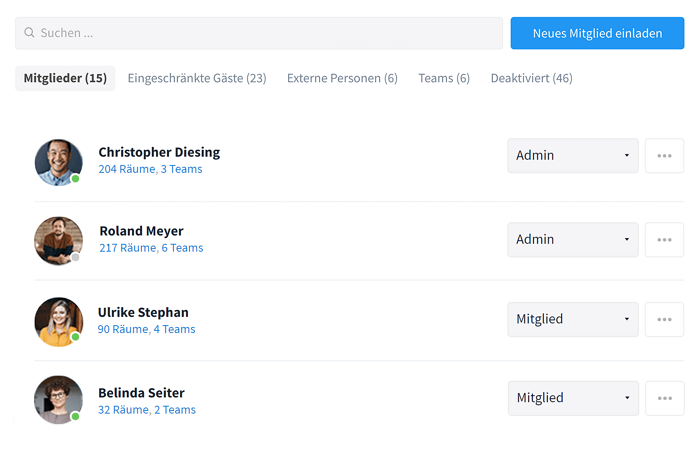Image resolution: width=700 pixels, height=467 pixels.
Task: Open Christopher Diesing's Admin role dropdown
Action: [573, 155]
